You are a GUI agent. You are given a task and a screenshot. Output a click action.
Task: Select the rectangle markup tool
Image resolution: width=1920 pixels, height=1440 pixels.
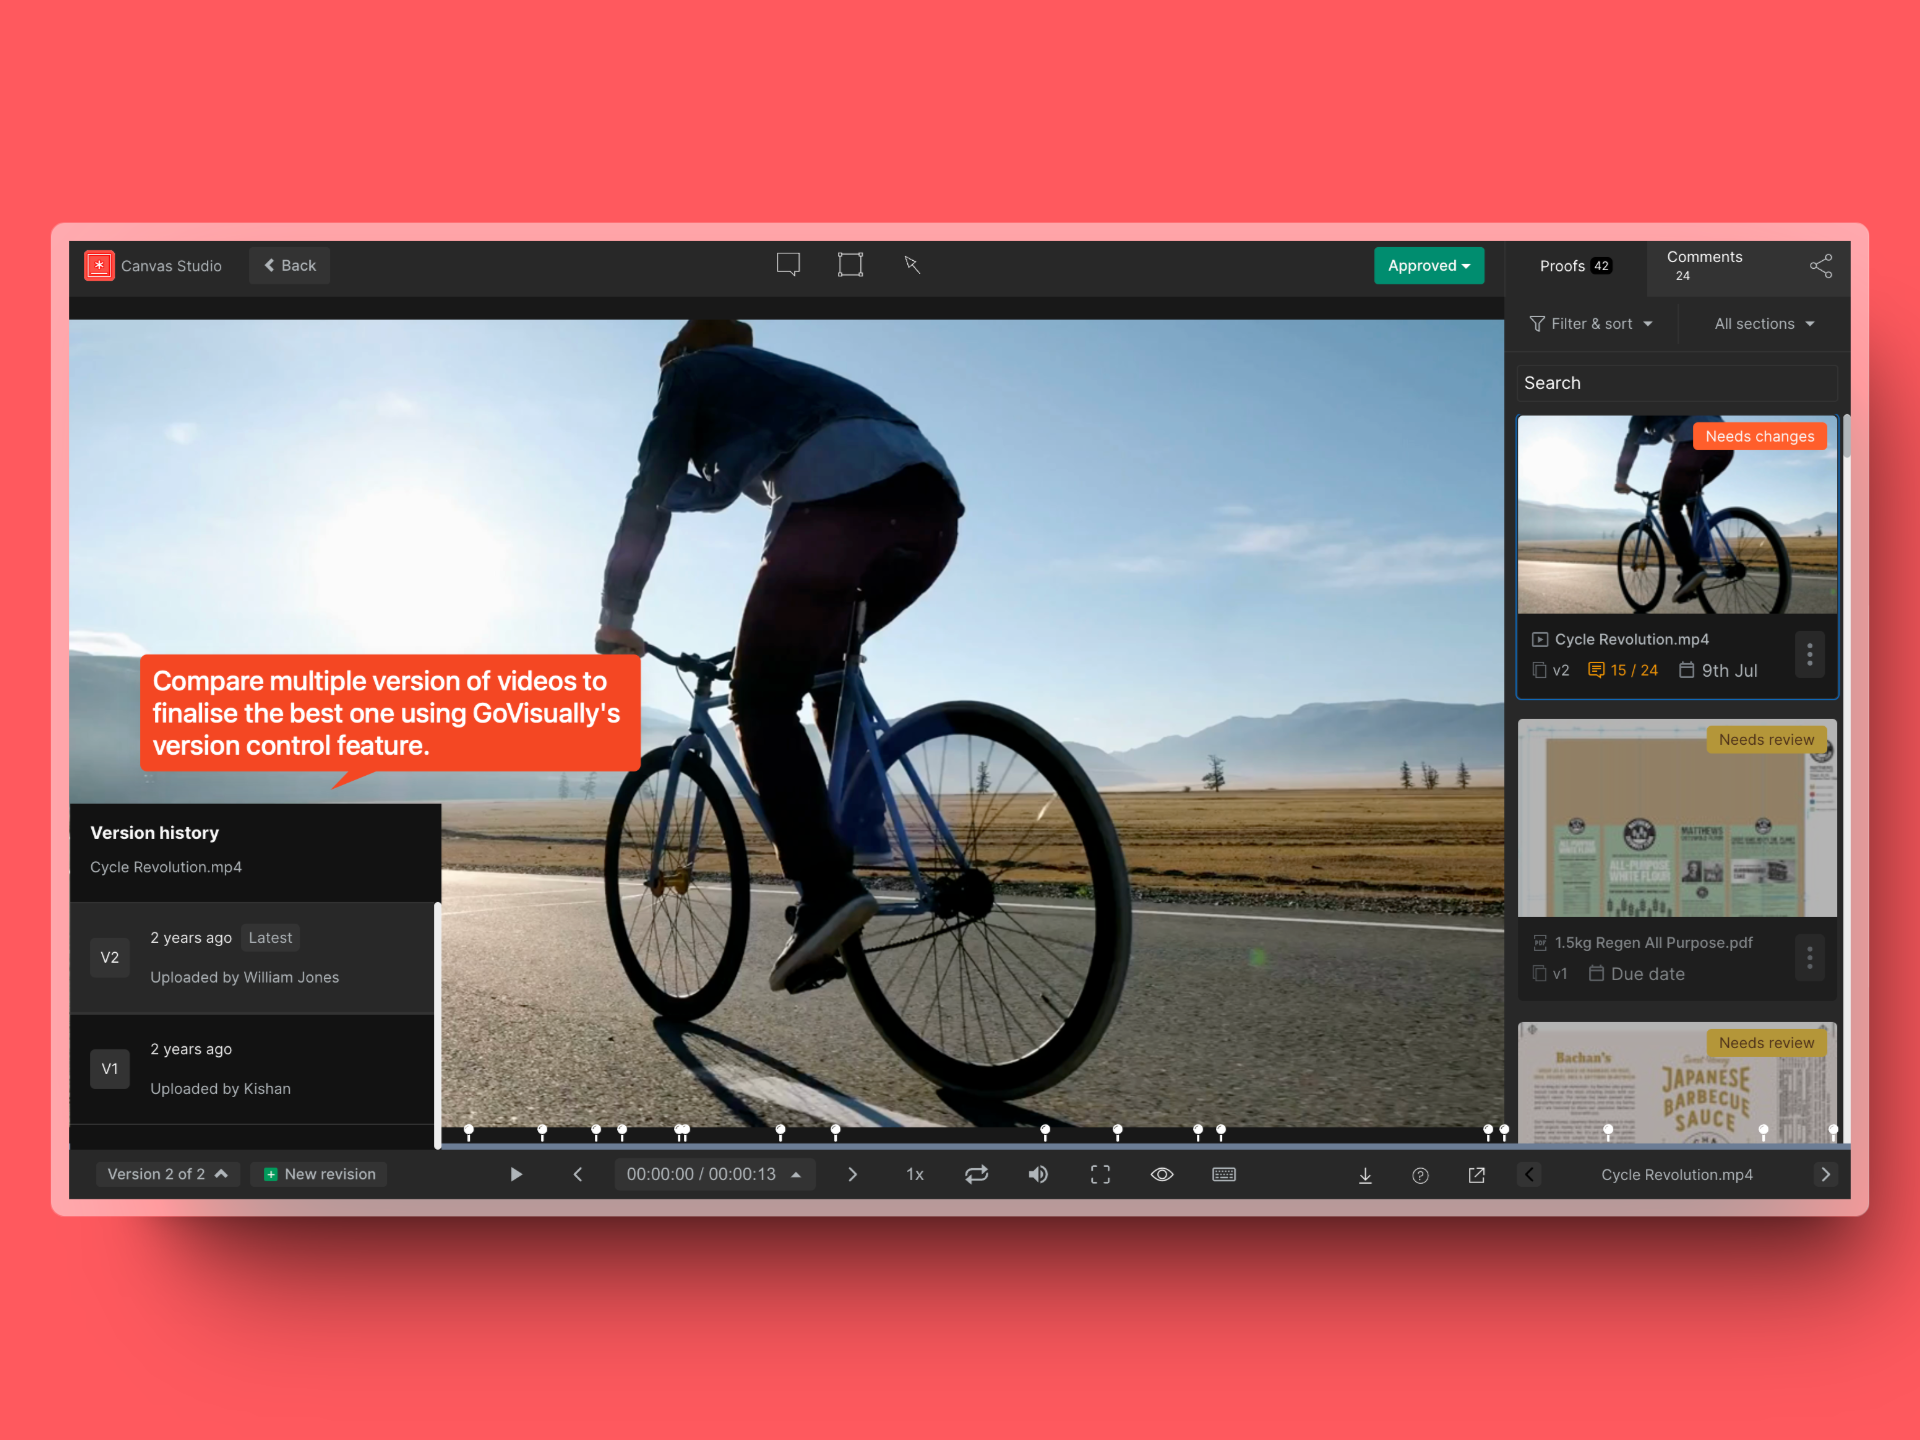[x=850, y=264]
